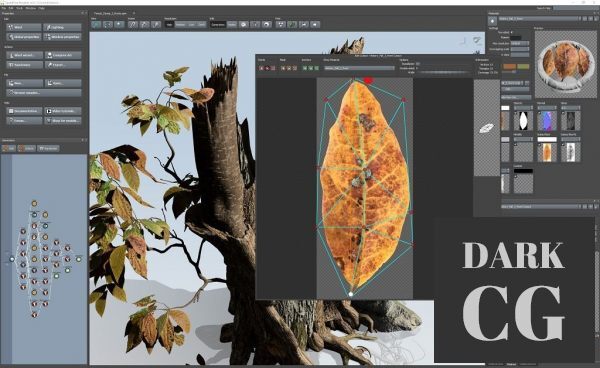Click the green checkmark view toolbar icon
This screenshot has width=600, height=368.
292,24
